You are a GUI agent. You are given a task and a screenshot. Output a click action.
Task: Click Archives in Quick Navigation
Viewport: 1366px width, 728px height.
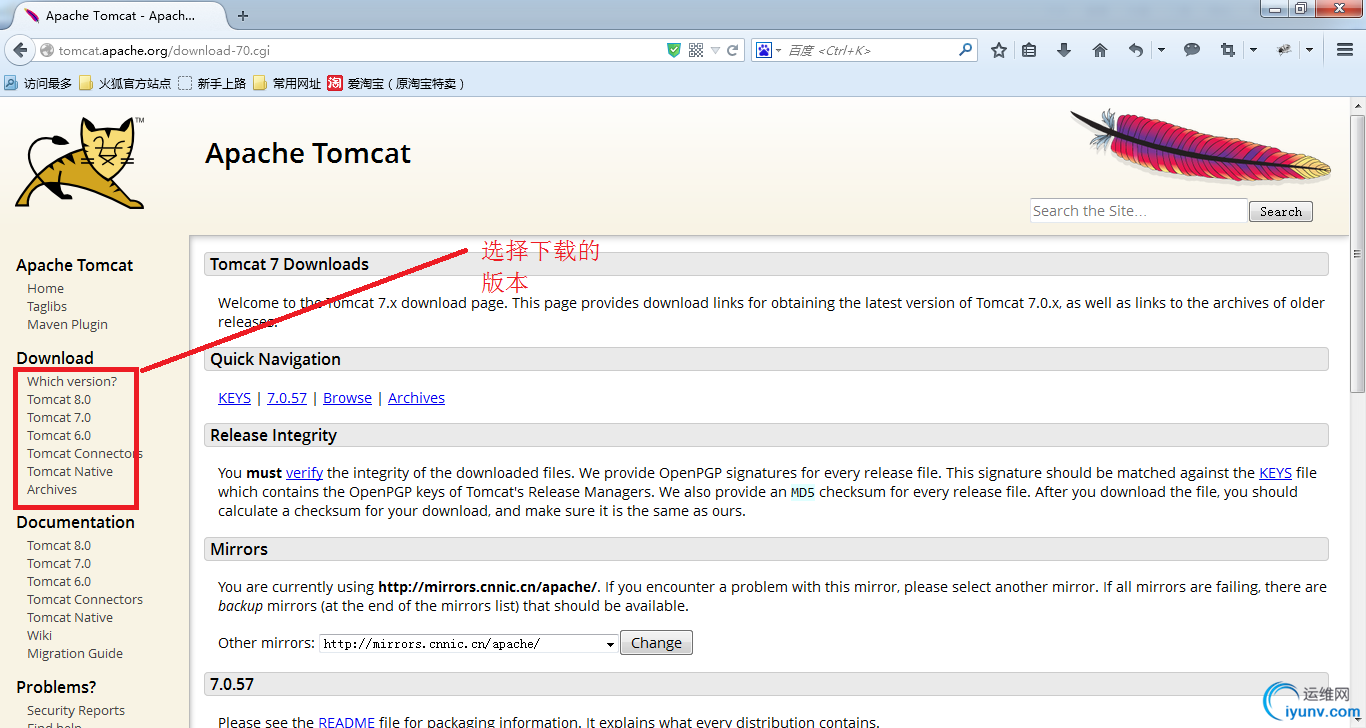tap(416, 398)
